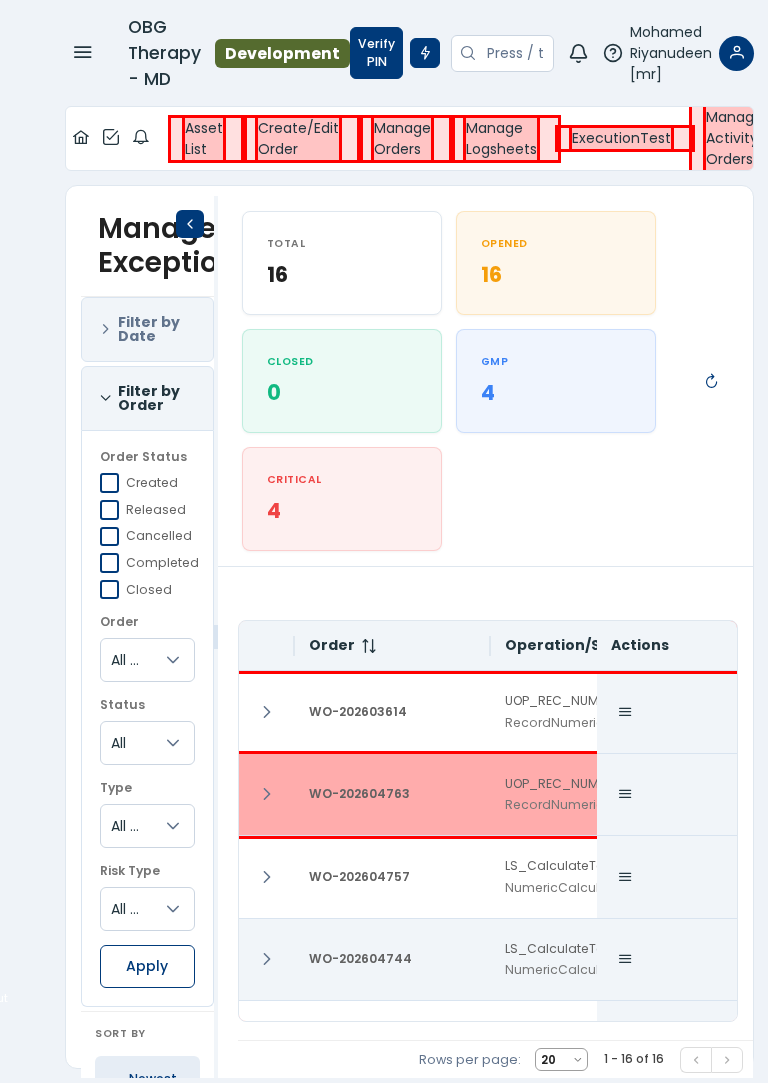
Task: Open notifications bell in top header
Action: pos(578,53)
